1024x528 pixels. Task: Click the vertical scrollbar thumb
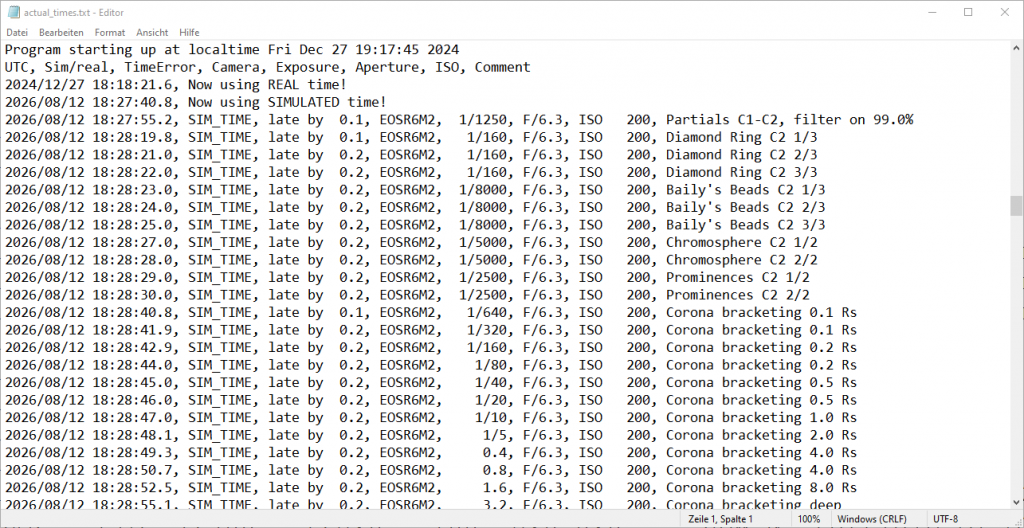click(1016, 205)
